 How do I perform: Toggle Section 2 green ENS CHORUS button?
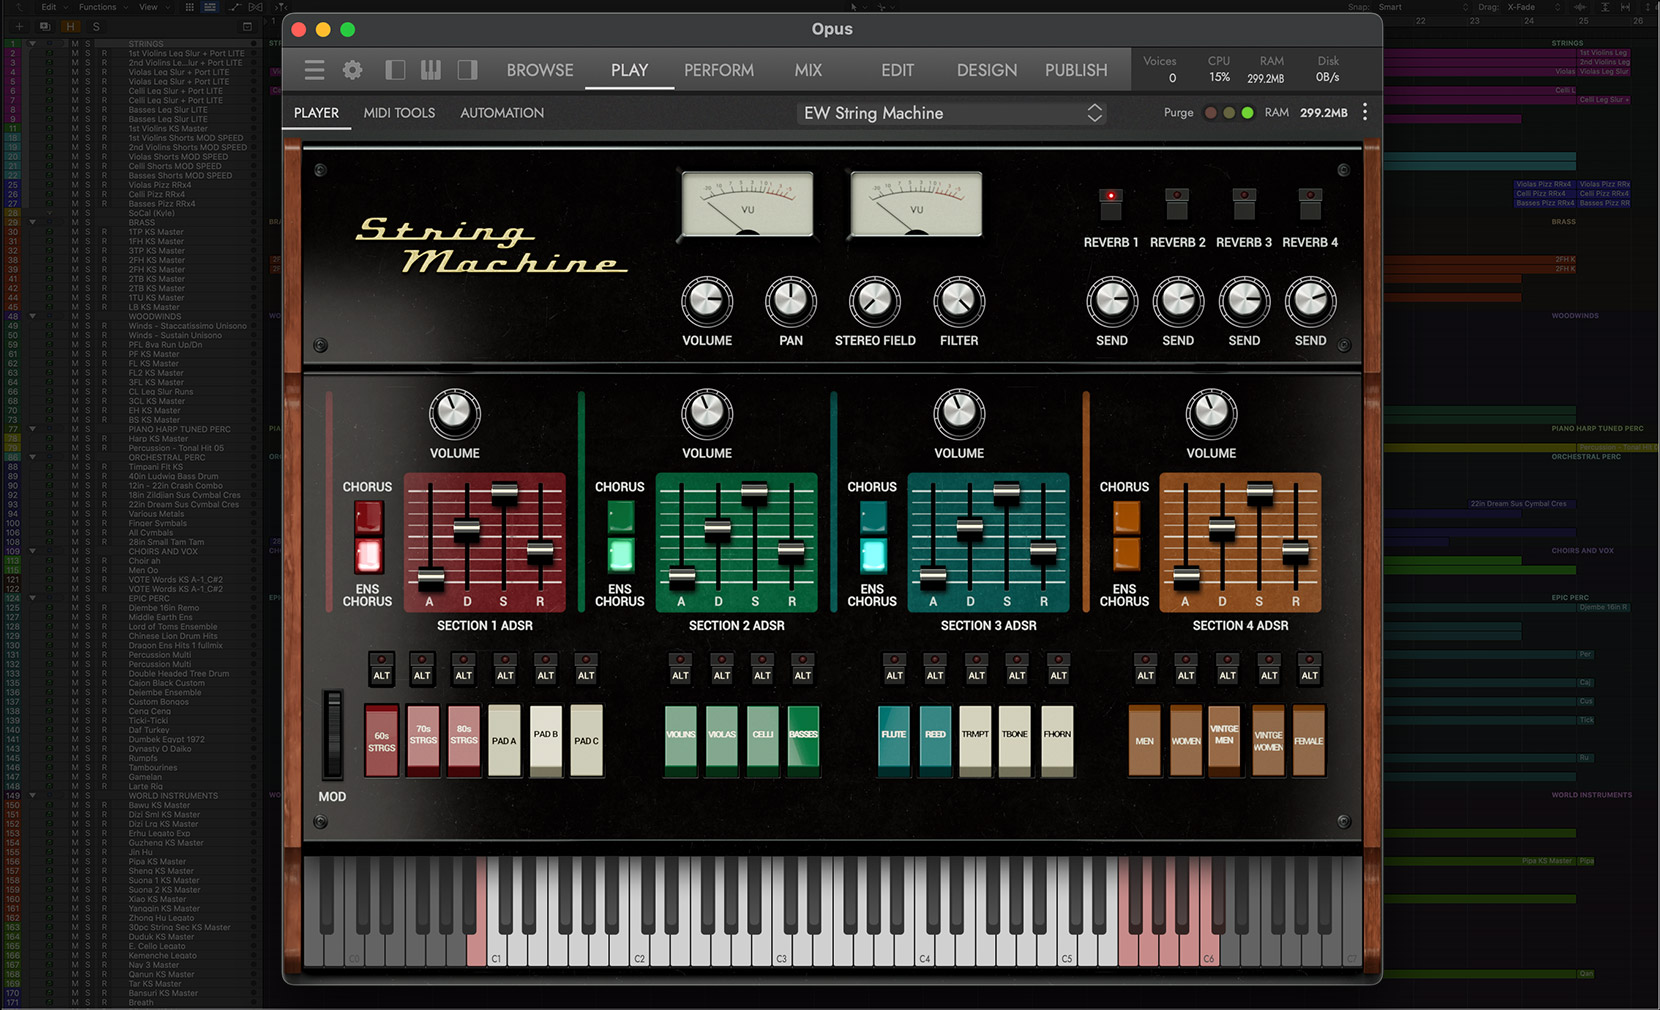tap(620, 555)
